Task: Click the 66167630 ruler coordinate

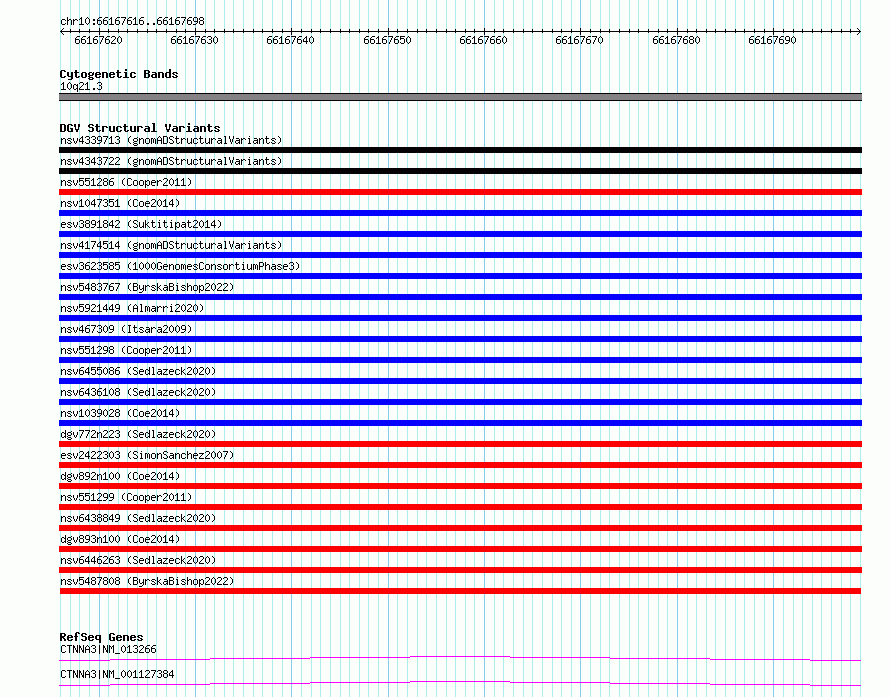Action: 194,40
